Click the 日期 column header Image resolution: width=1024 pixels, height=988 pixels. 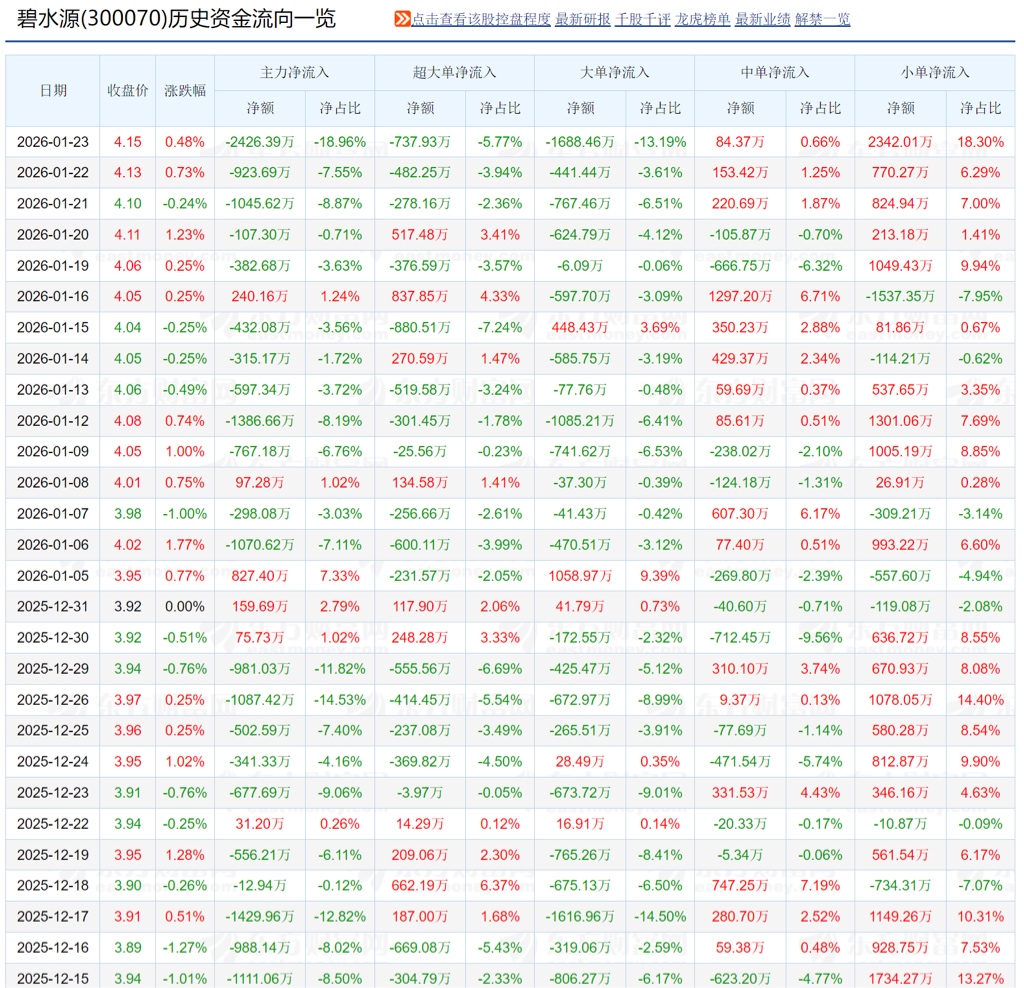click(53, 90)
